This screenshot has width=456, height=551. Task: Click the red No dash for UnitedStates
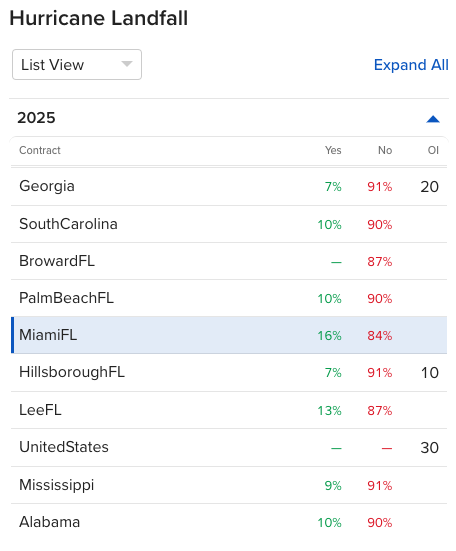coord(387,449)
